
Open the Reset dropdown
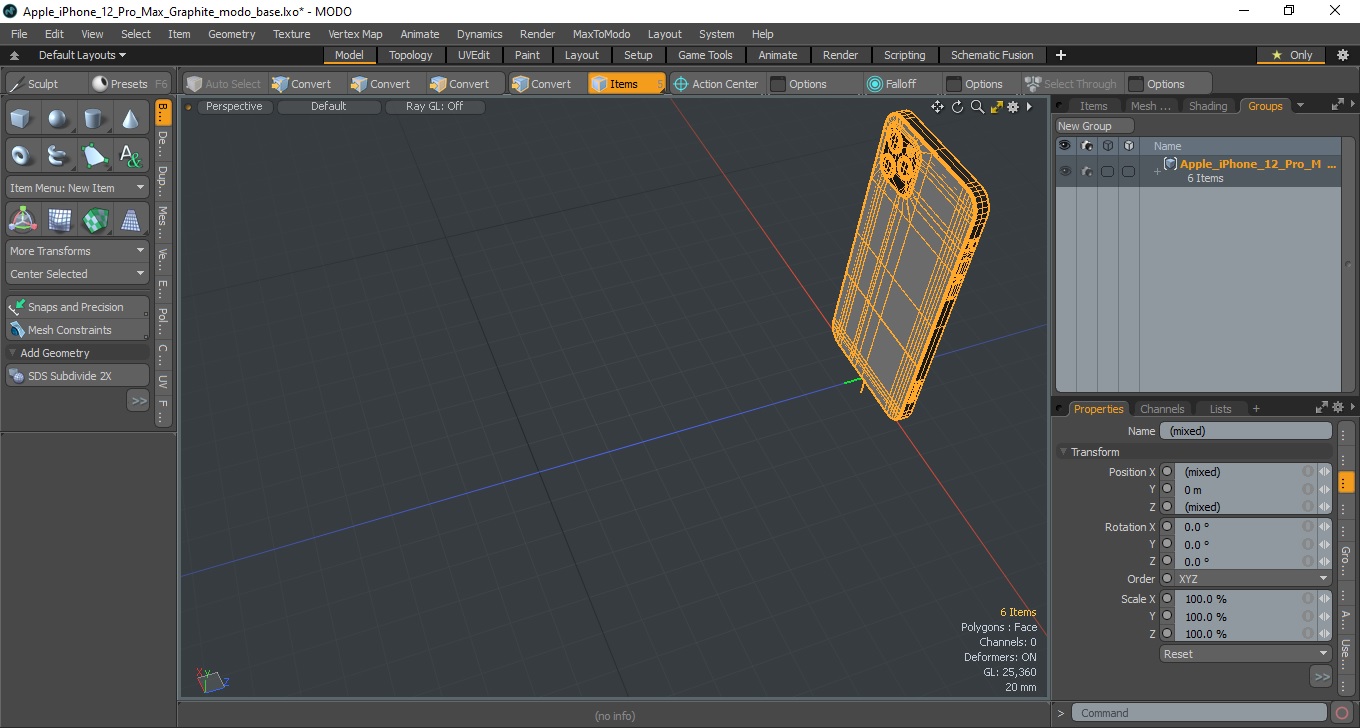tap(1245, 654)
